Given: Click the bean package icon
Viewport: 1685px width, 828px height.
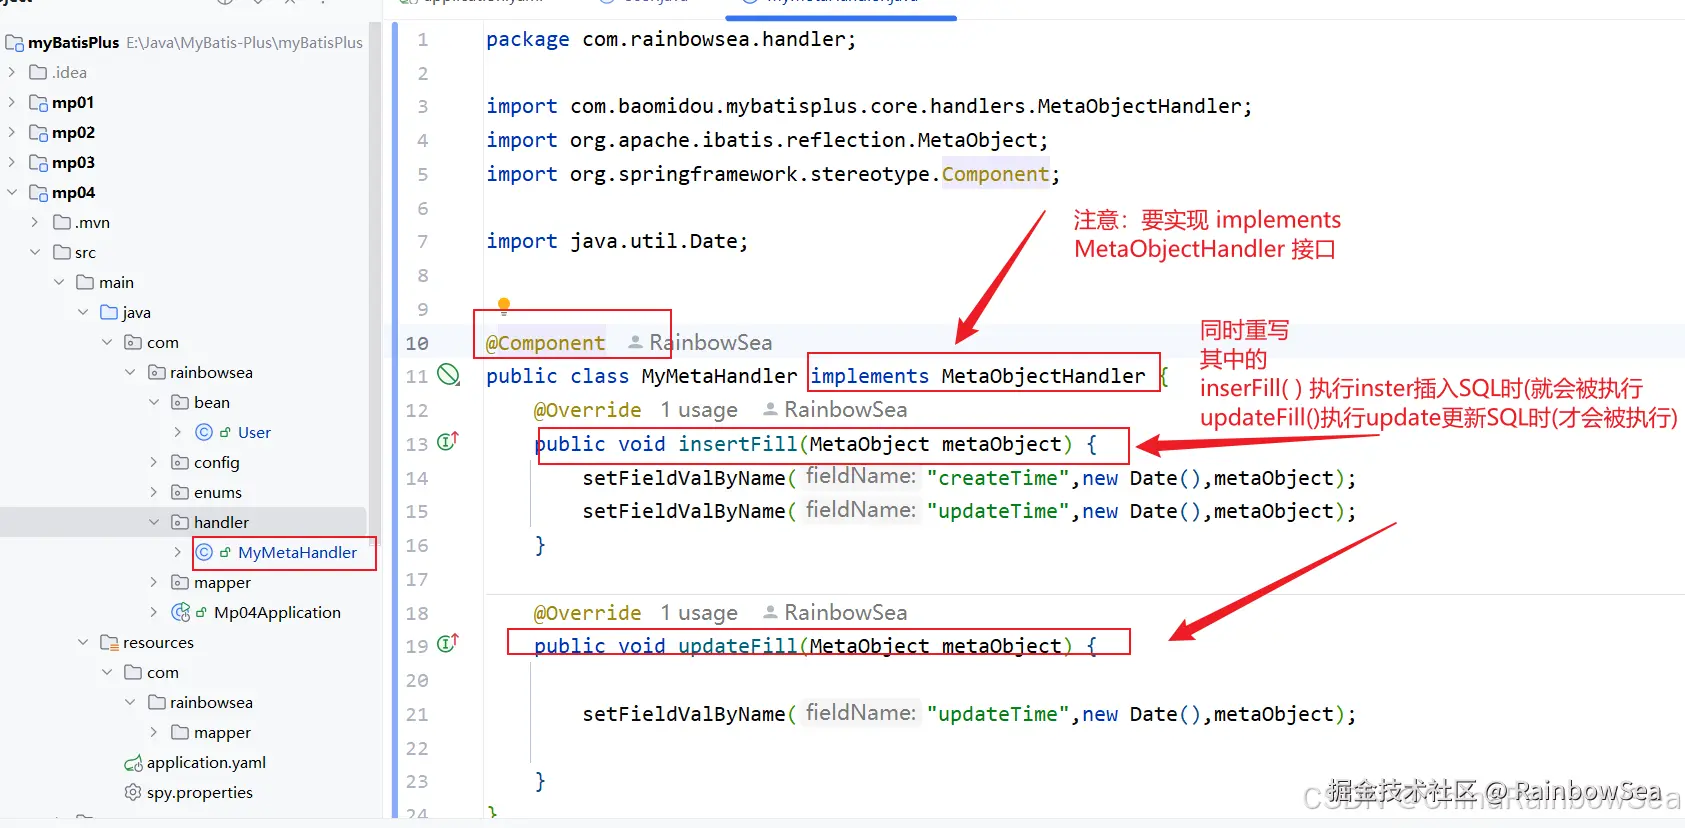Looking at the screenshot, I should (x=180, y=402).
